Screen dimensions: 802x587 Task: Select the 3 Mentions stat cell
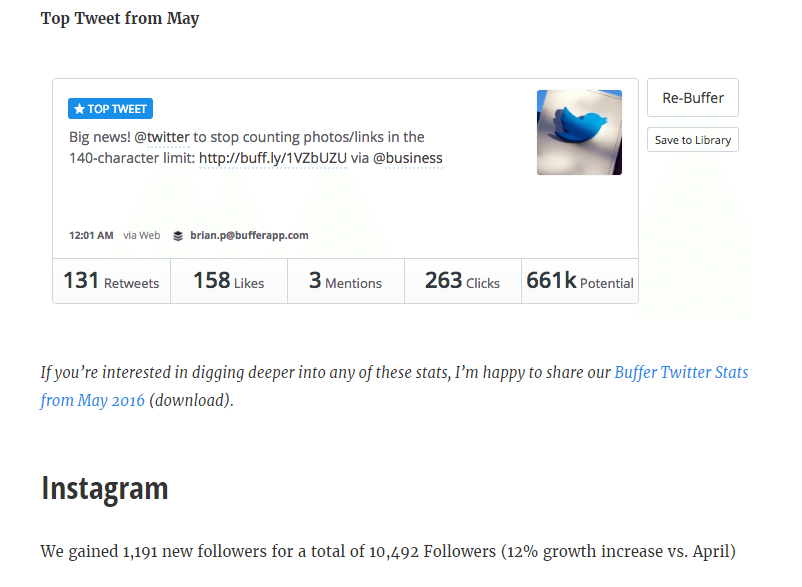click(346, 281)
